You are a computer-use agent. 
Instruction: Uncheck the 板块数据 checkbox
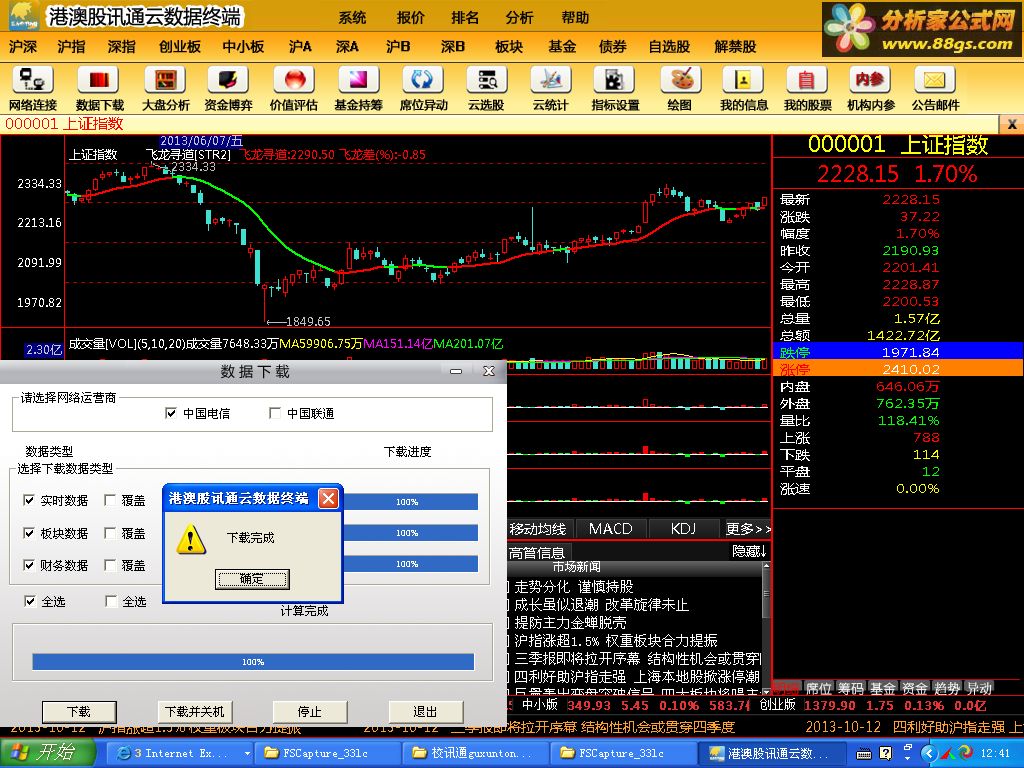[29, 533]
